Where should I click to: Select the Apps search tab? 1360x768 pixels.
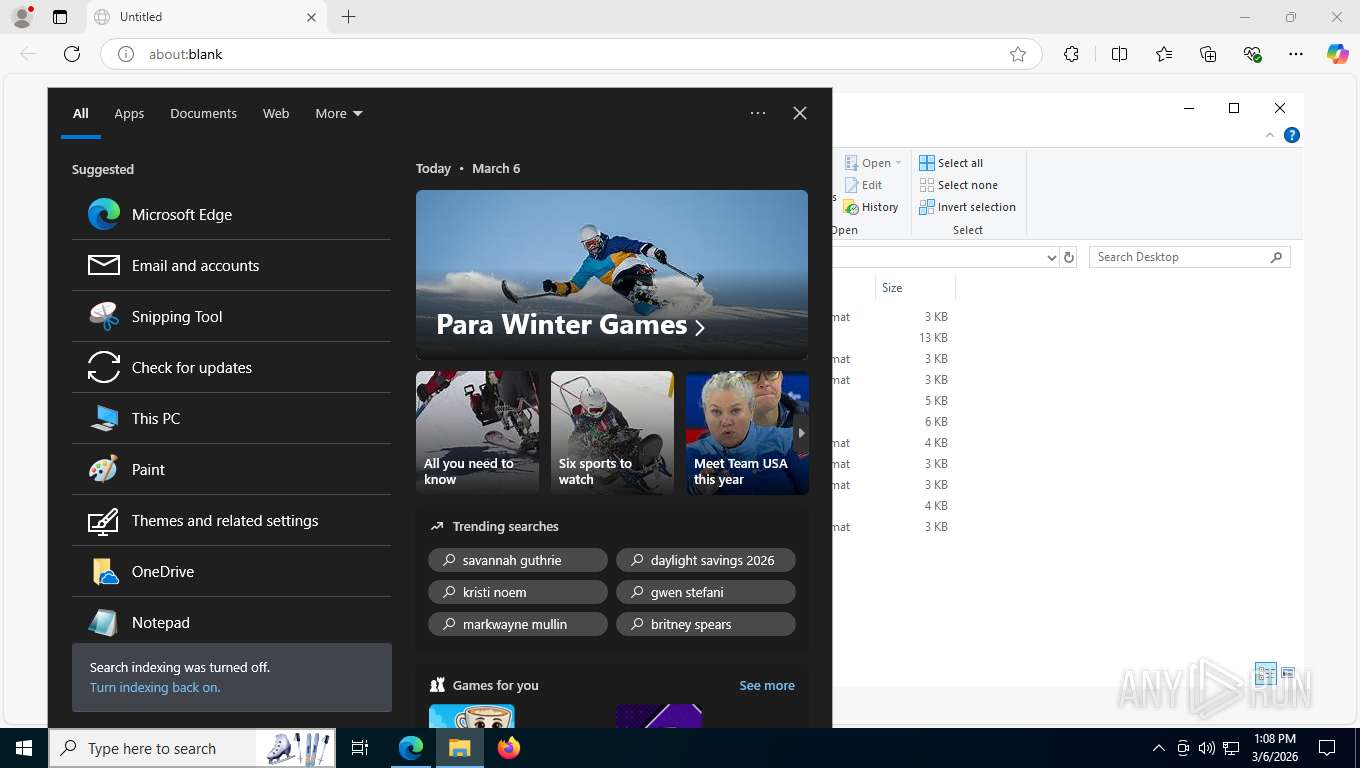click(x=129, y=113)
